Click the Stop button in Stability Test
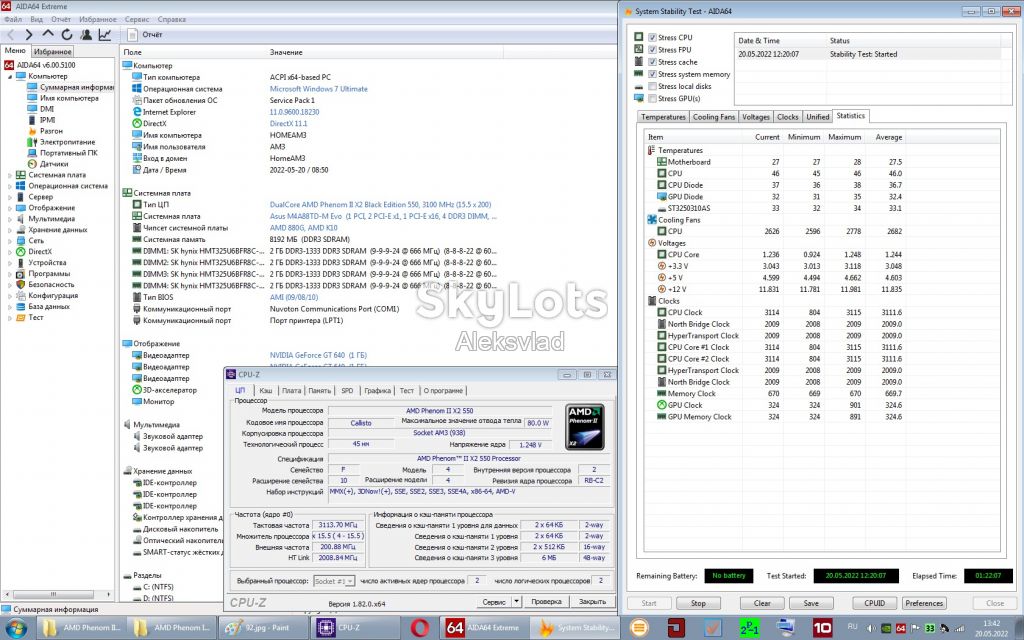 (698, 603)
